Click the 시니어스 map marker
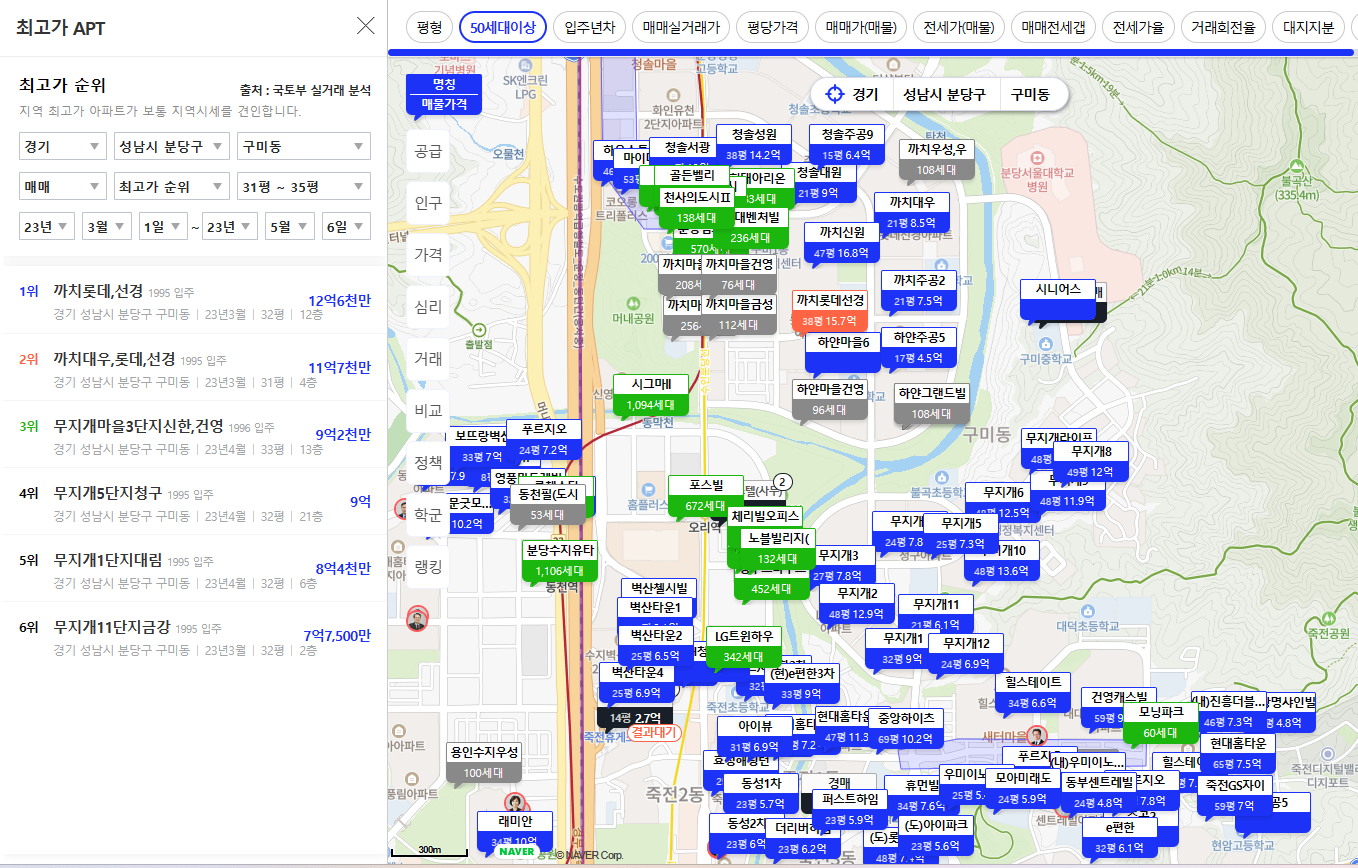Screen dimensions: 1358x868 (x=1057, y=299)
